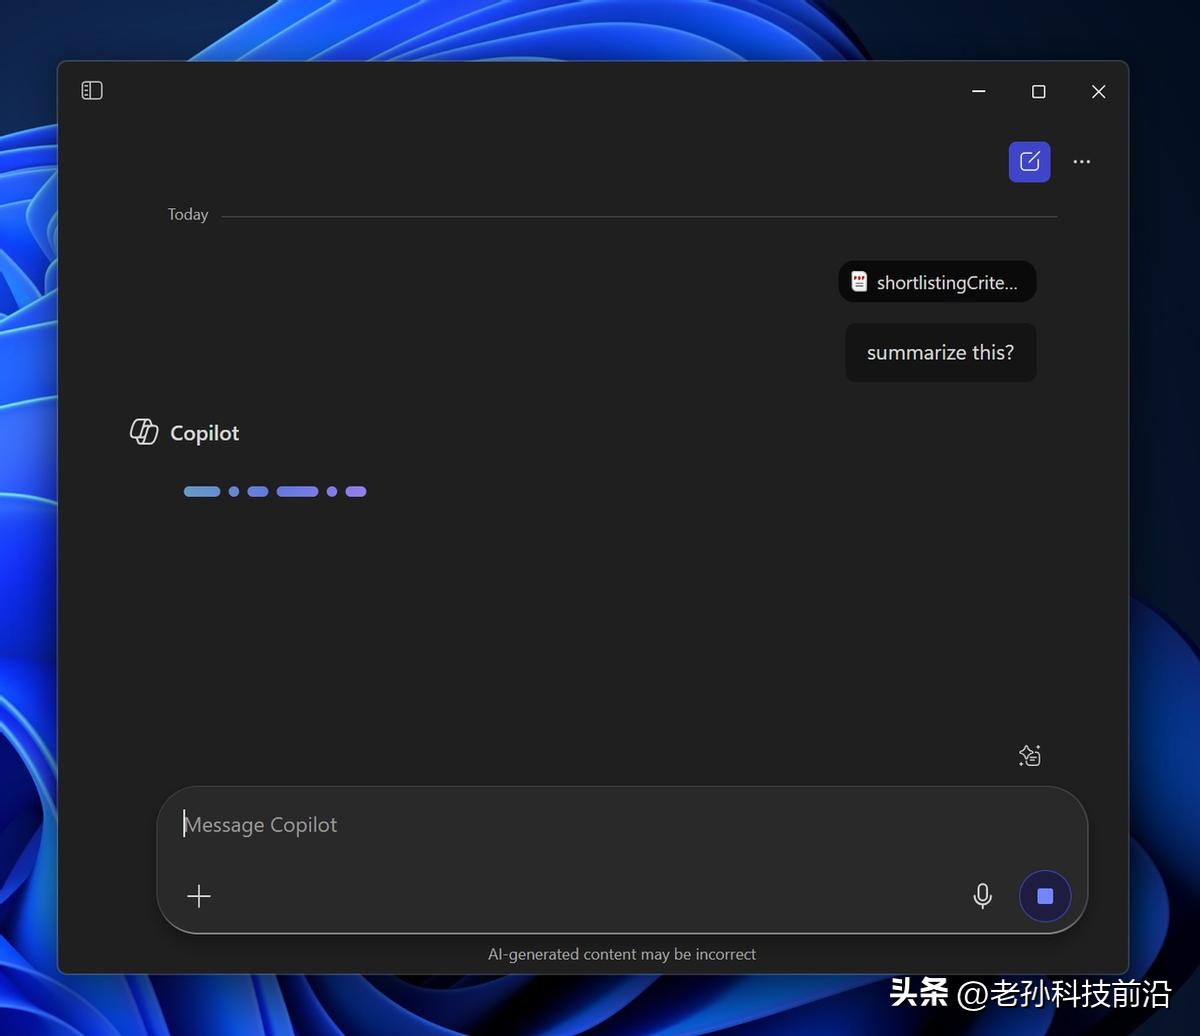Click the Copilot logo icon
Image resolution: width=1200 pixels, height=1036 pixels.
pos(143,431)
